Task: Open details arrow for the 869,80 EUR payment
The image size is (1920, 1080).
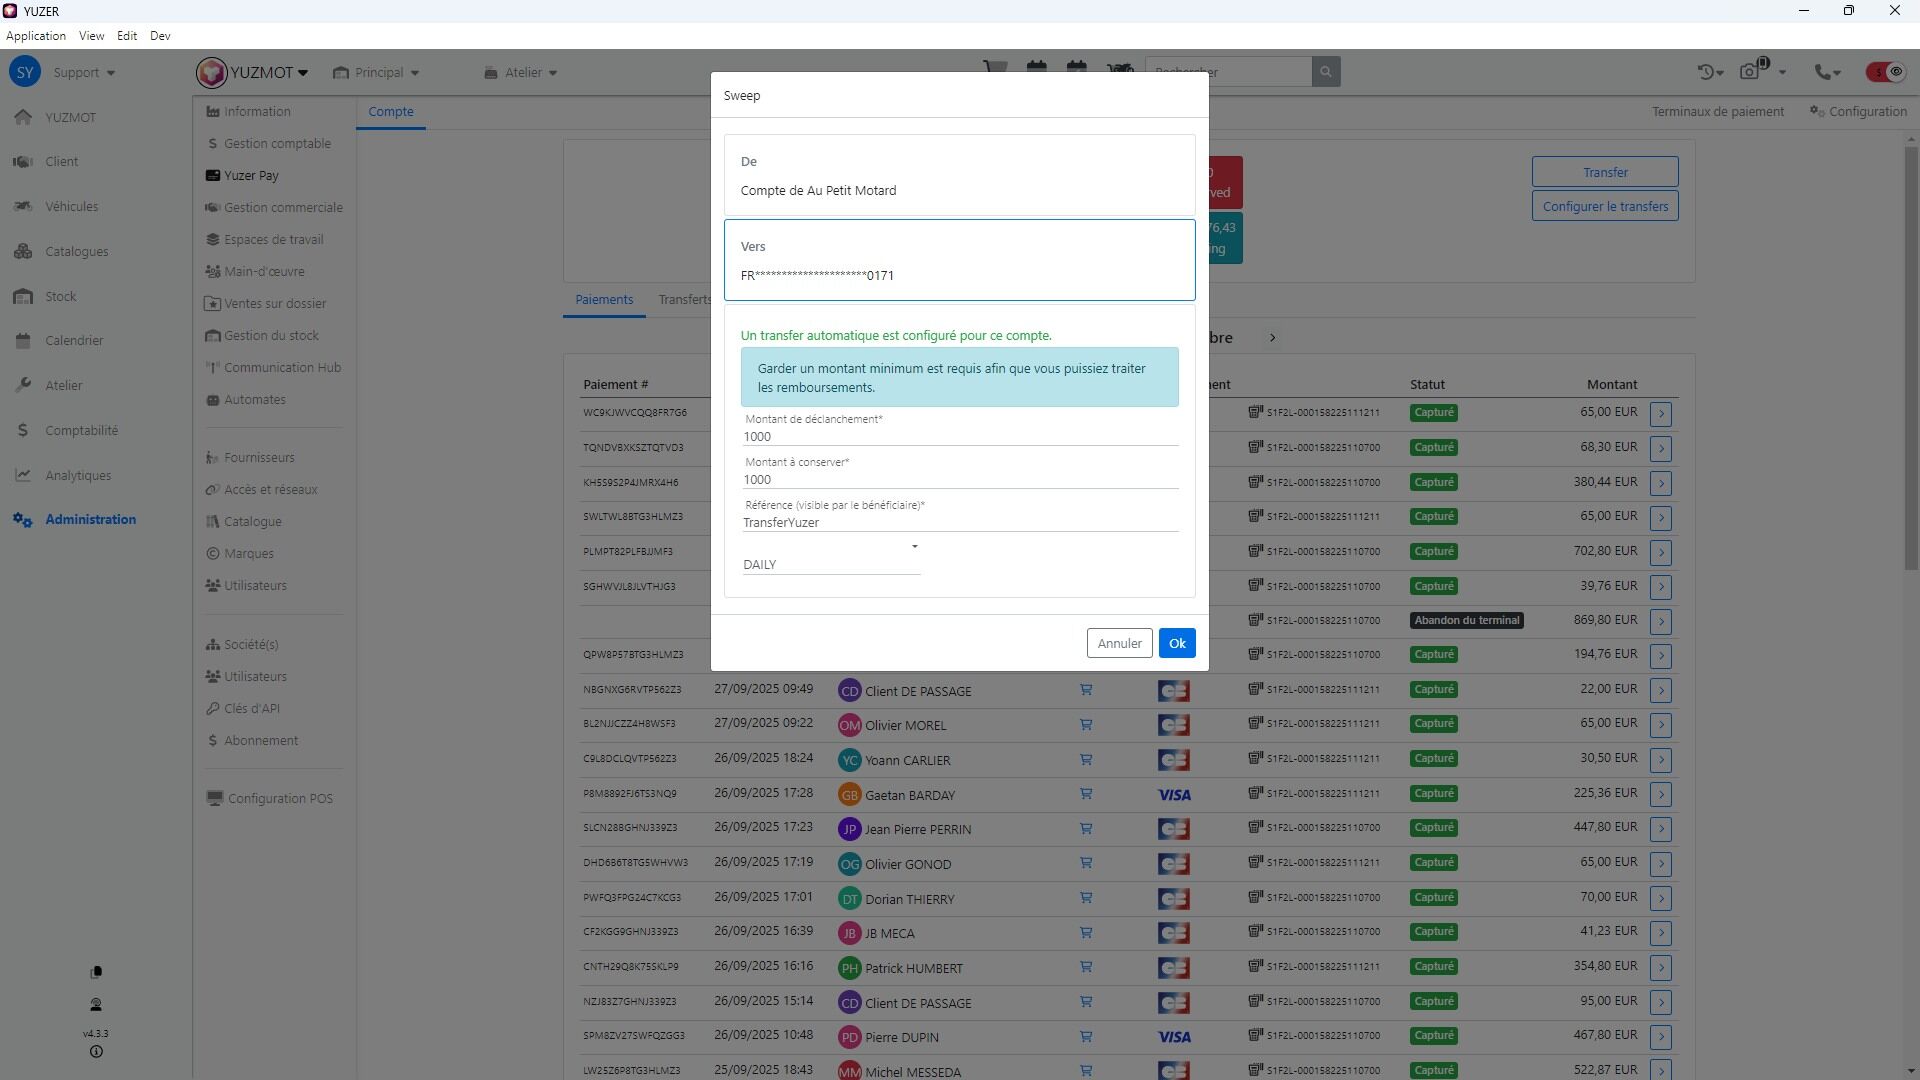Action: tap(1660, 621)
